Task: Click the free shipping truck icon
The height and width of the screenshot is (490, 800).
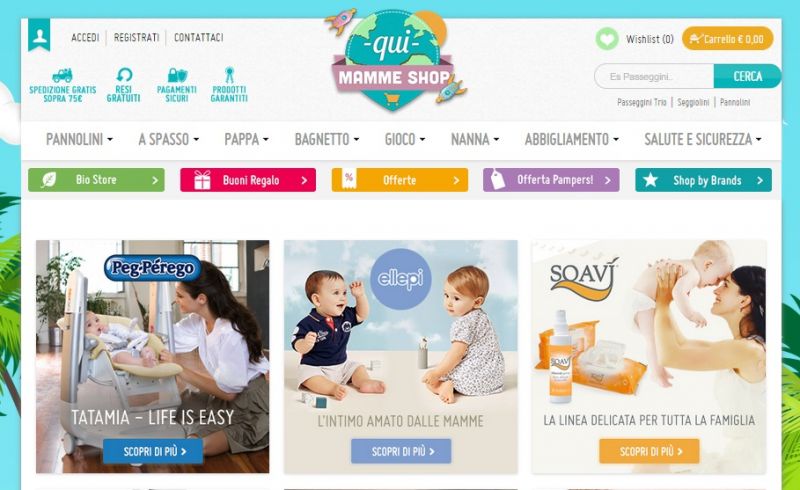Action: click(62, 75)
